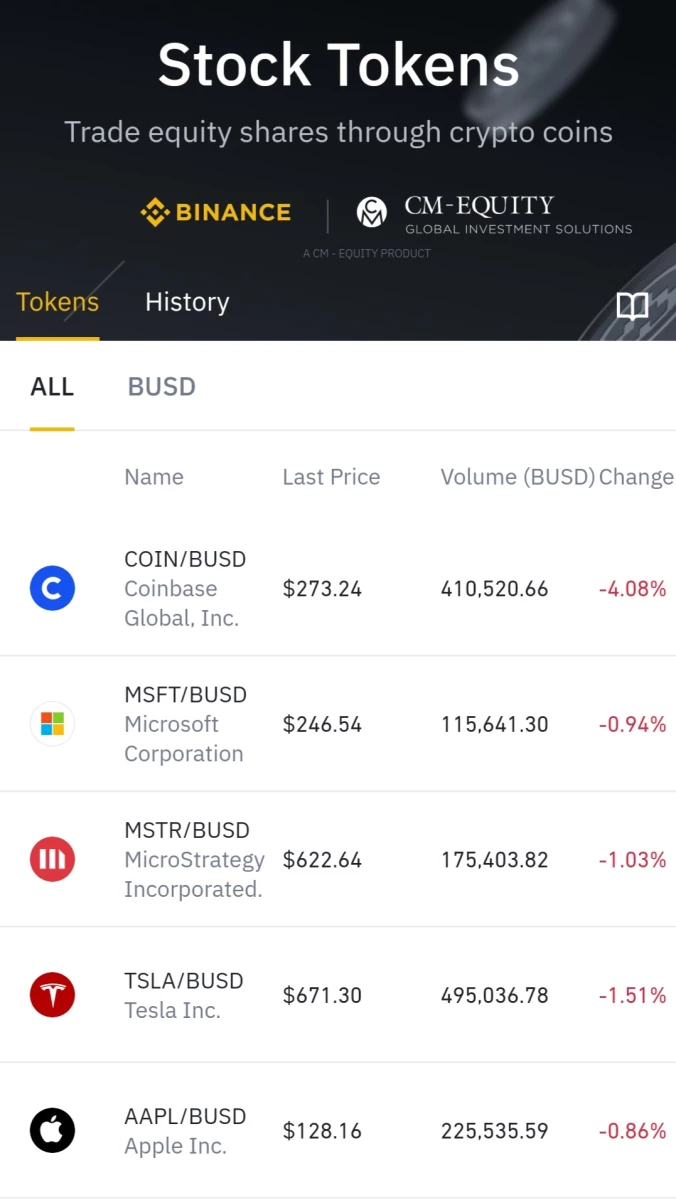Open the MSTR/BUSD MicroStrategy row

pos(338,859)
